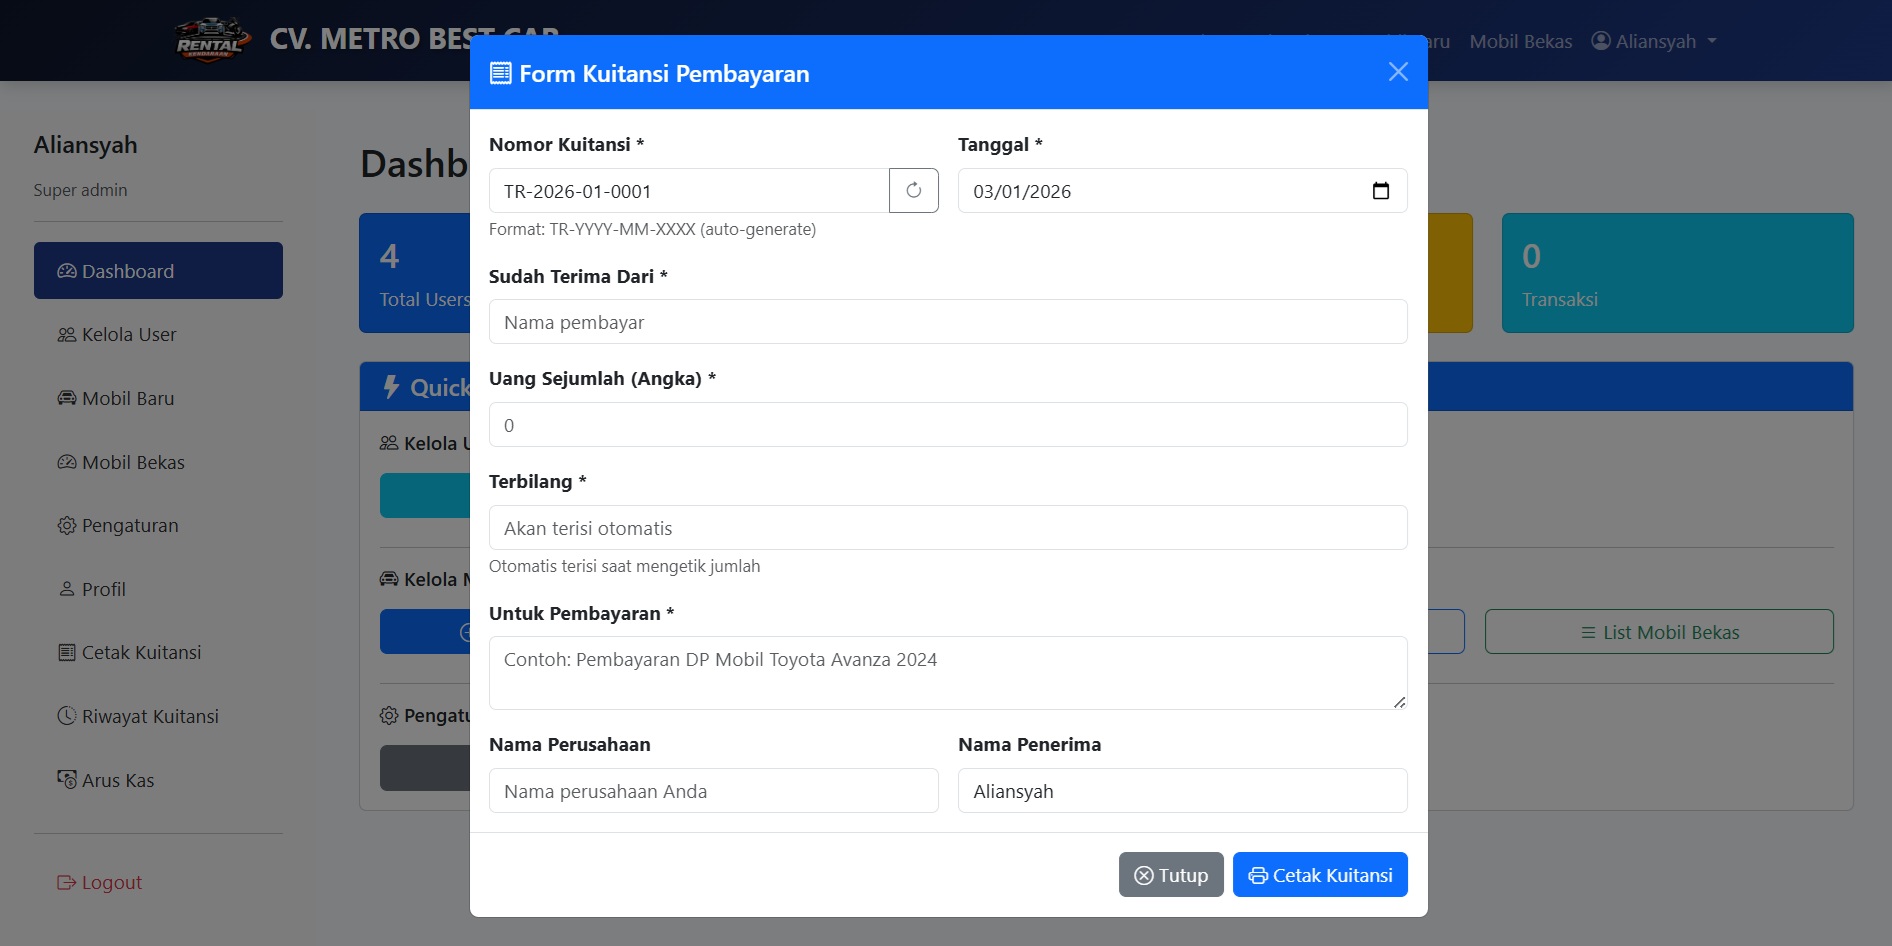The image size is (1892, 946).
Task: Close the Form Kuitansi Pembayaran dialog
Action: (x=1397, y=72)
